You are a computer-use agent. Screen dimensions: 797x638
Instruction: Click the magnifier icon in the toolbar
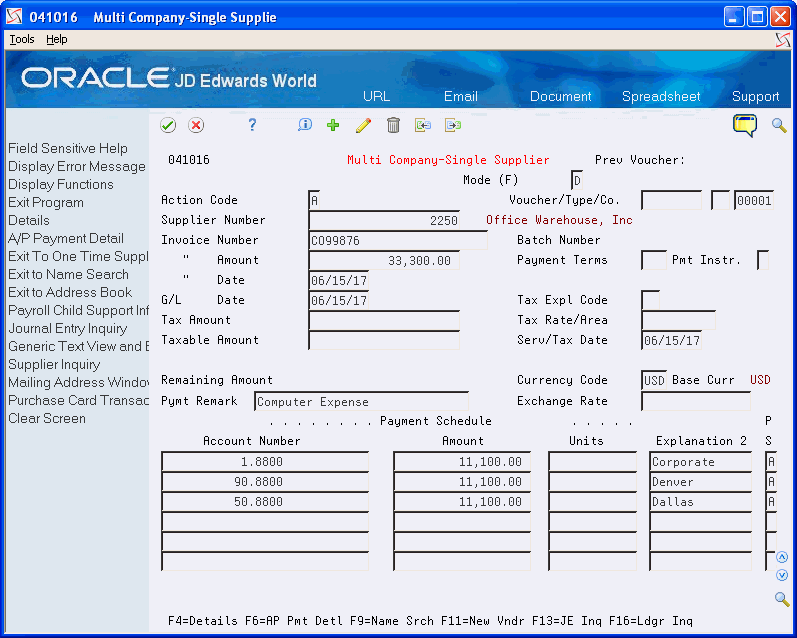[779, 125]
